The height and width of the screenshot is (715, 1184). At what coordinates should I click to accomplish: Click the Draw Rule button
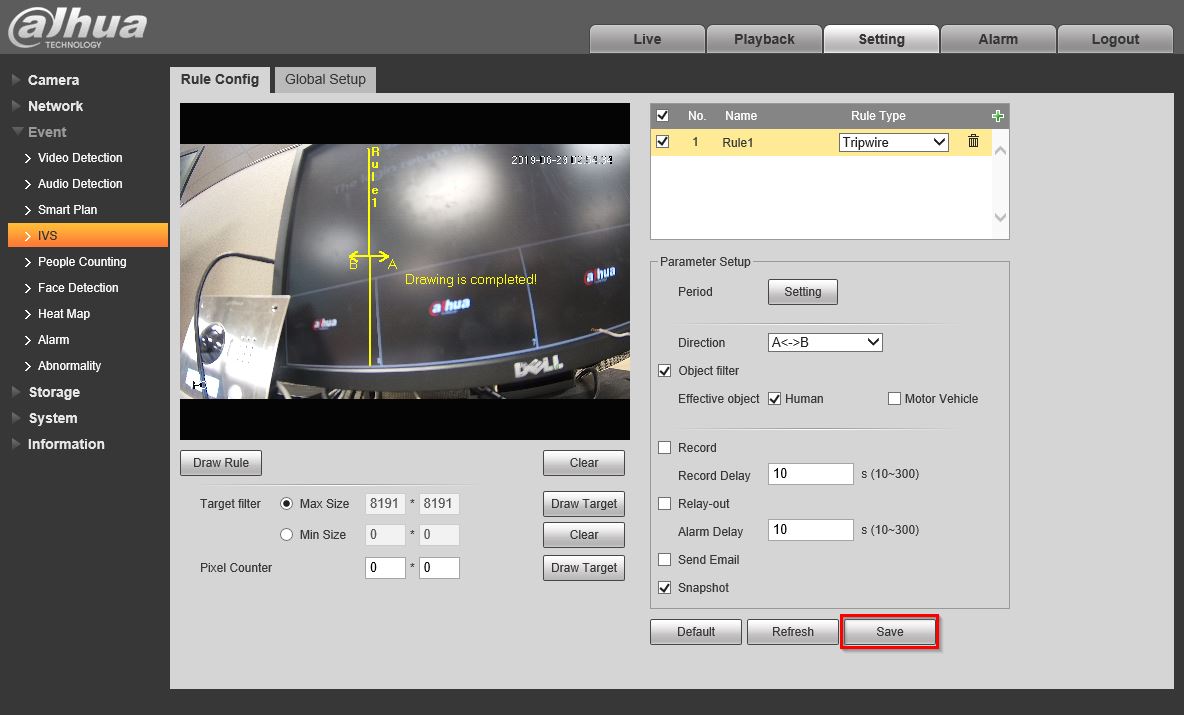click(221, 463)
